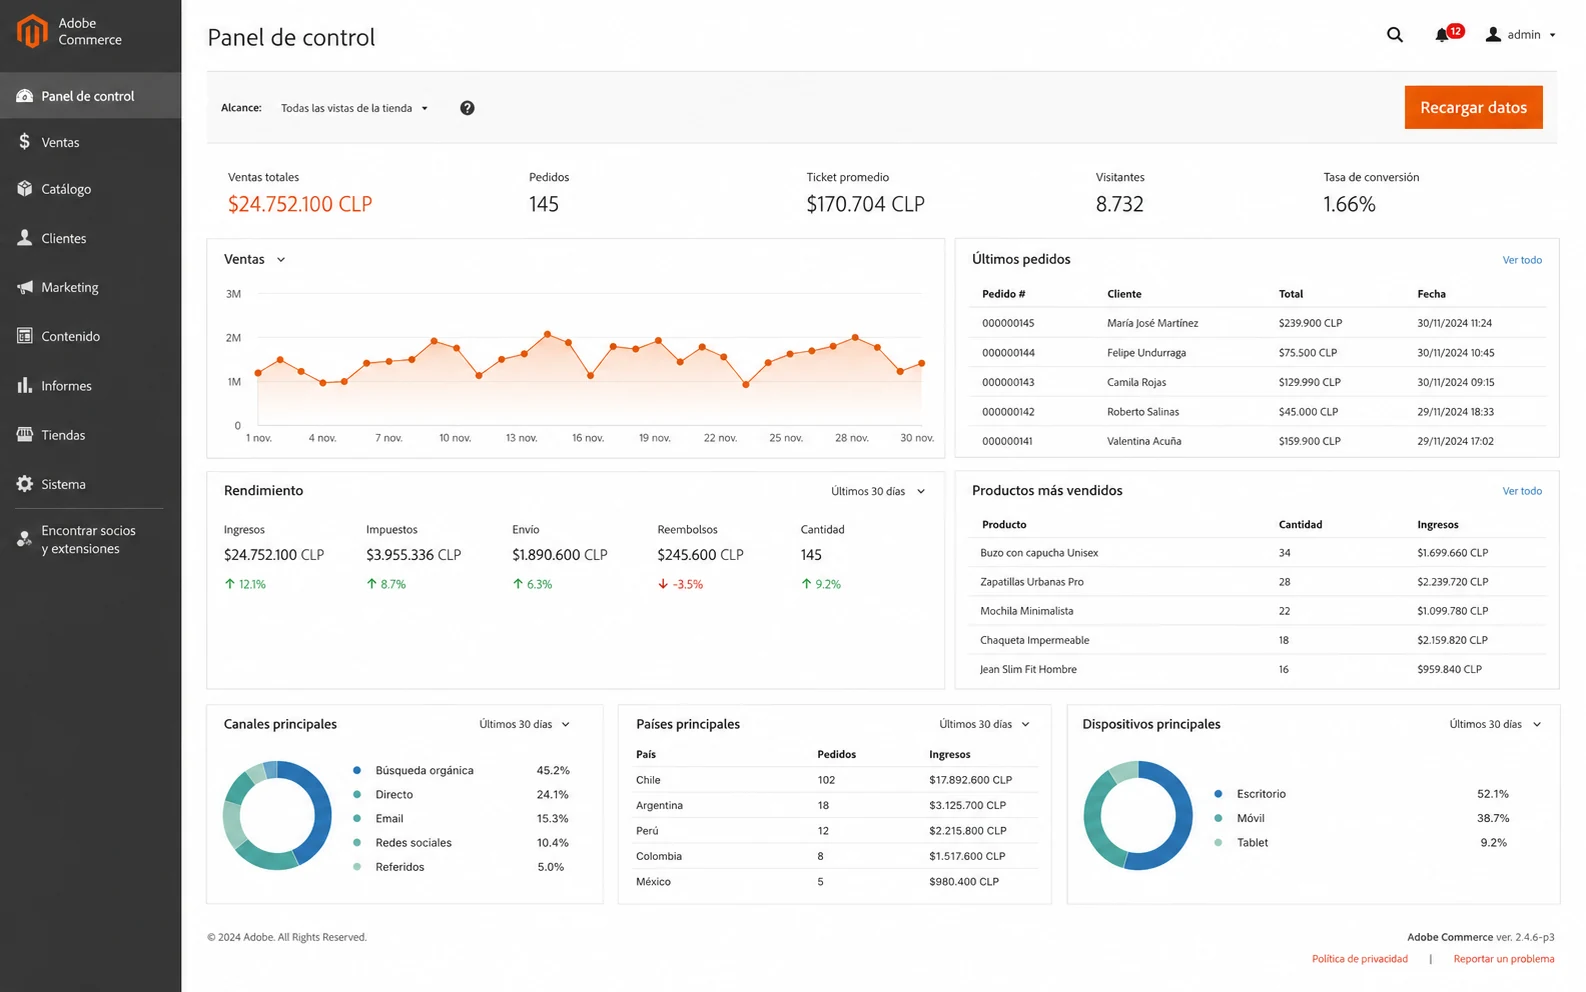
Task: Select Contenido in the sidebar
Action: (x=90, y=336)
